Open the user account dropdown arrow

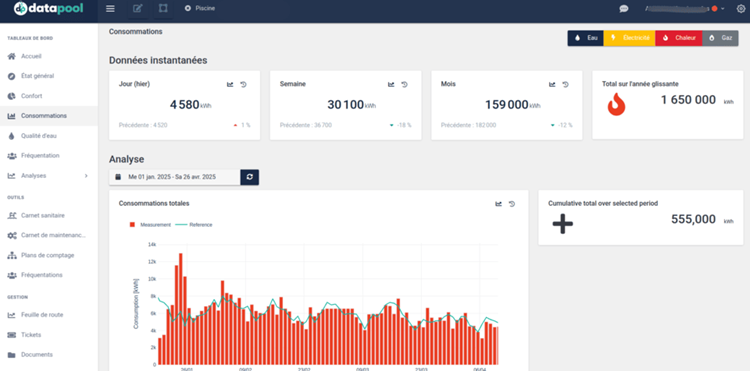(x=722, y=9)
